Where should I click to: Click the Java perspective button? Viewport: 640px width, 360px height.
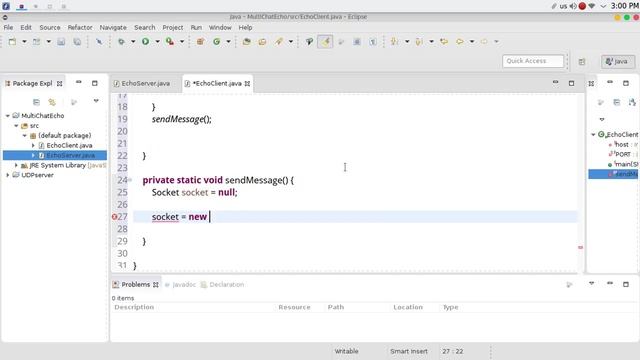click(618, 62)
